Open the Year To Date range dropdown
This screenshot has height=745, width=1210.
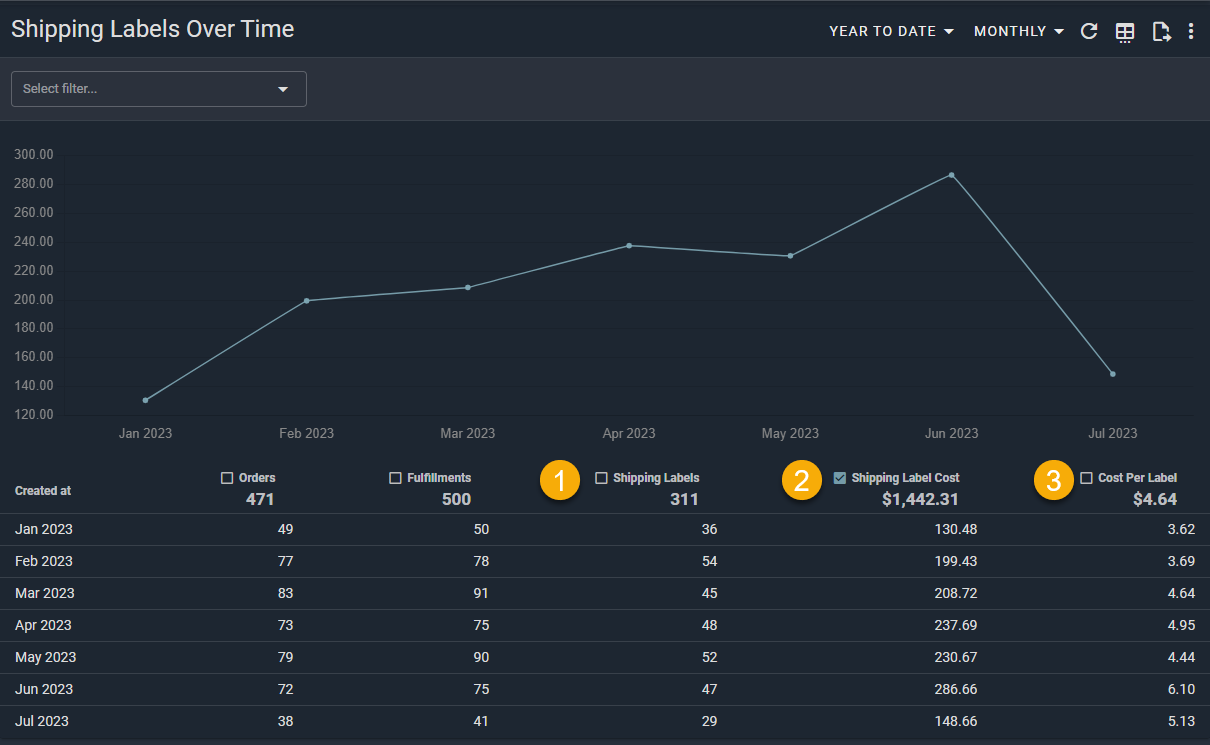pyautogui.click(x=891, y=31)
